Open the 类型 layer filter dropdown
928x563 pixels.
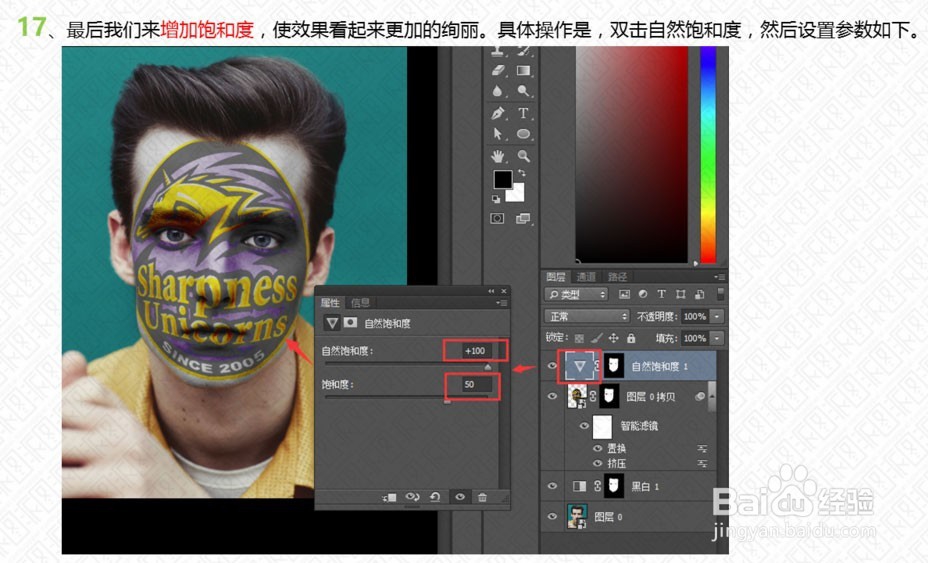click(x=576, y=294)
